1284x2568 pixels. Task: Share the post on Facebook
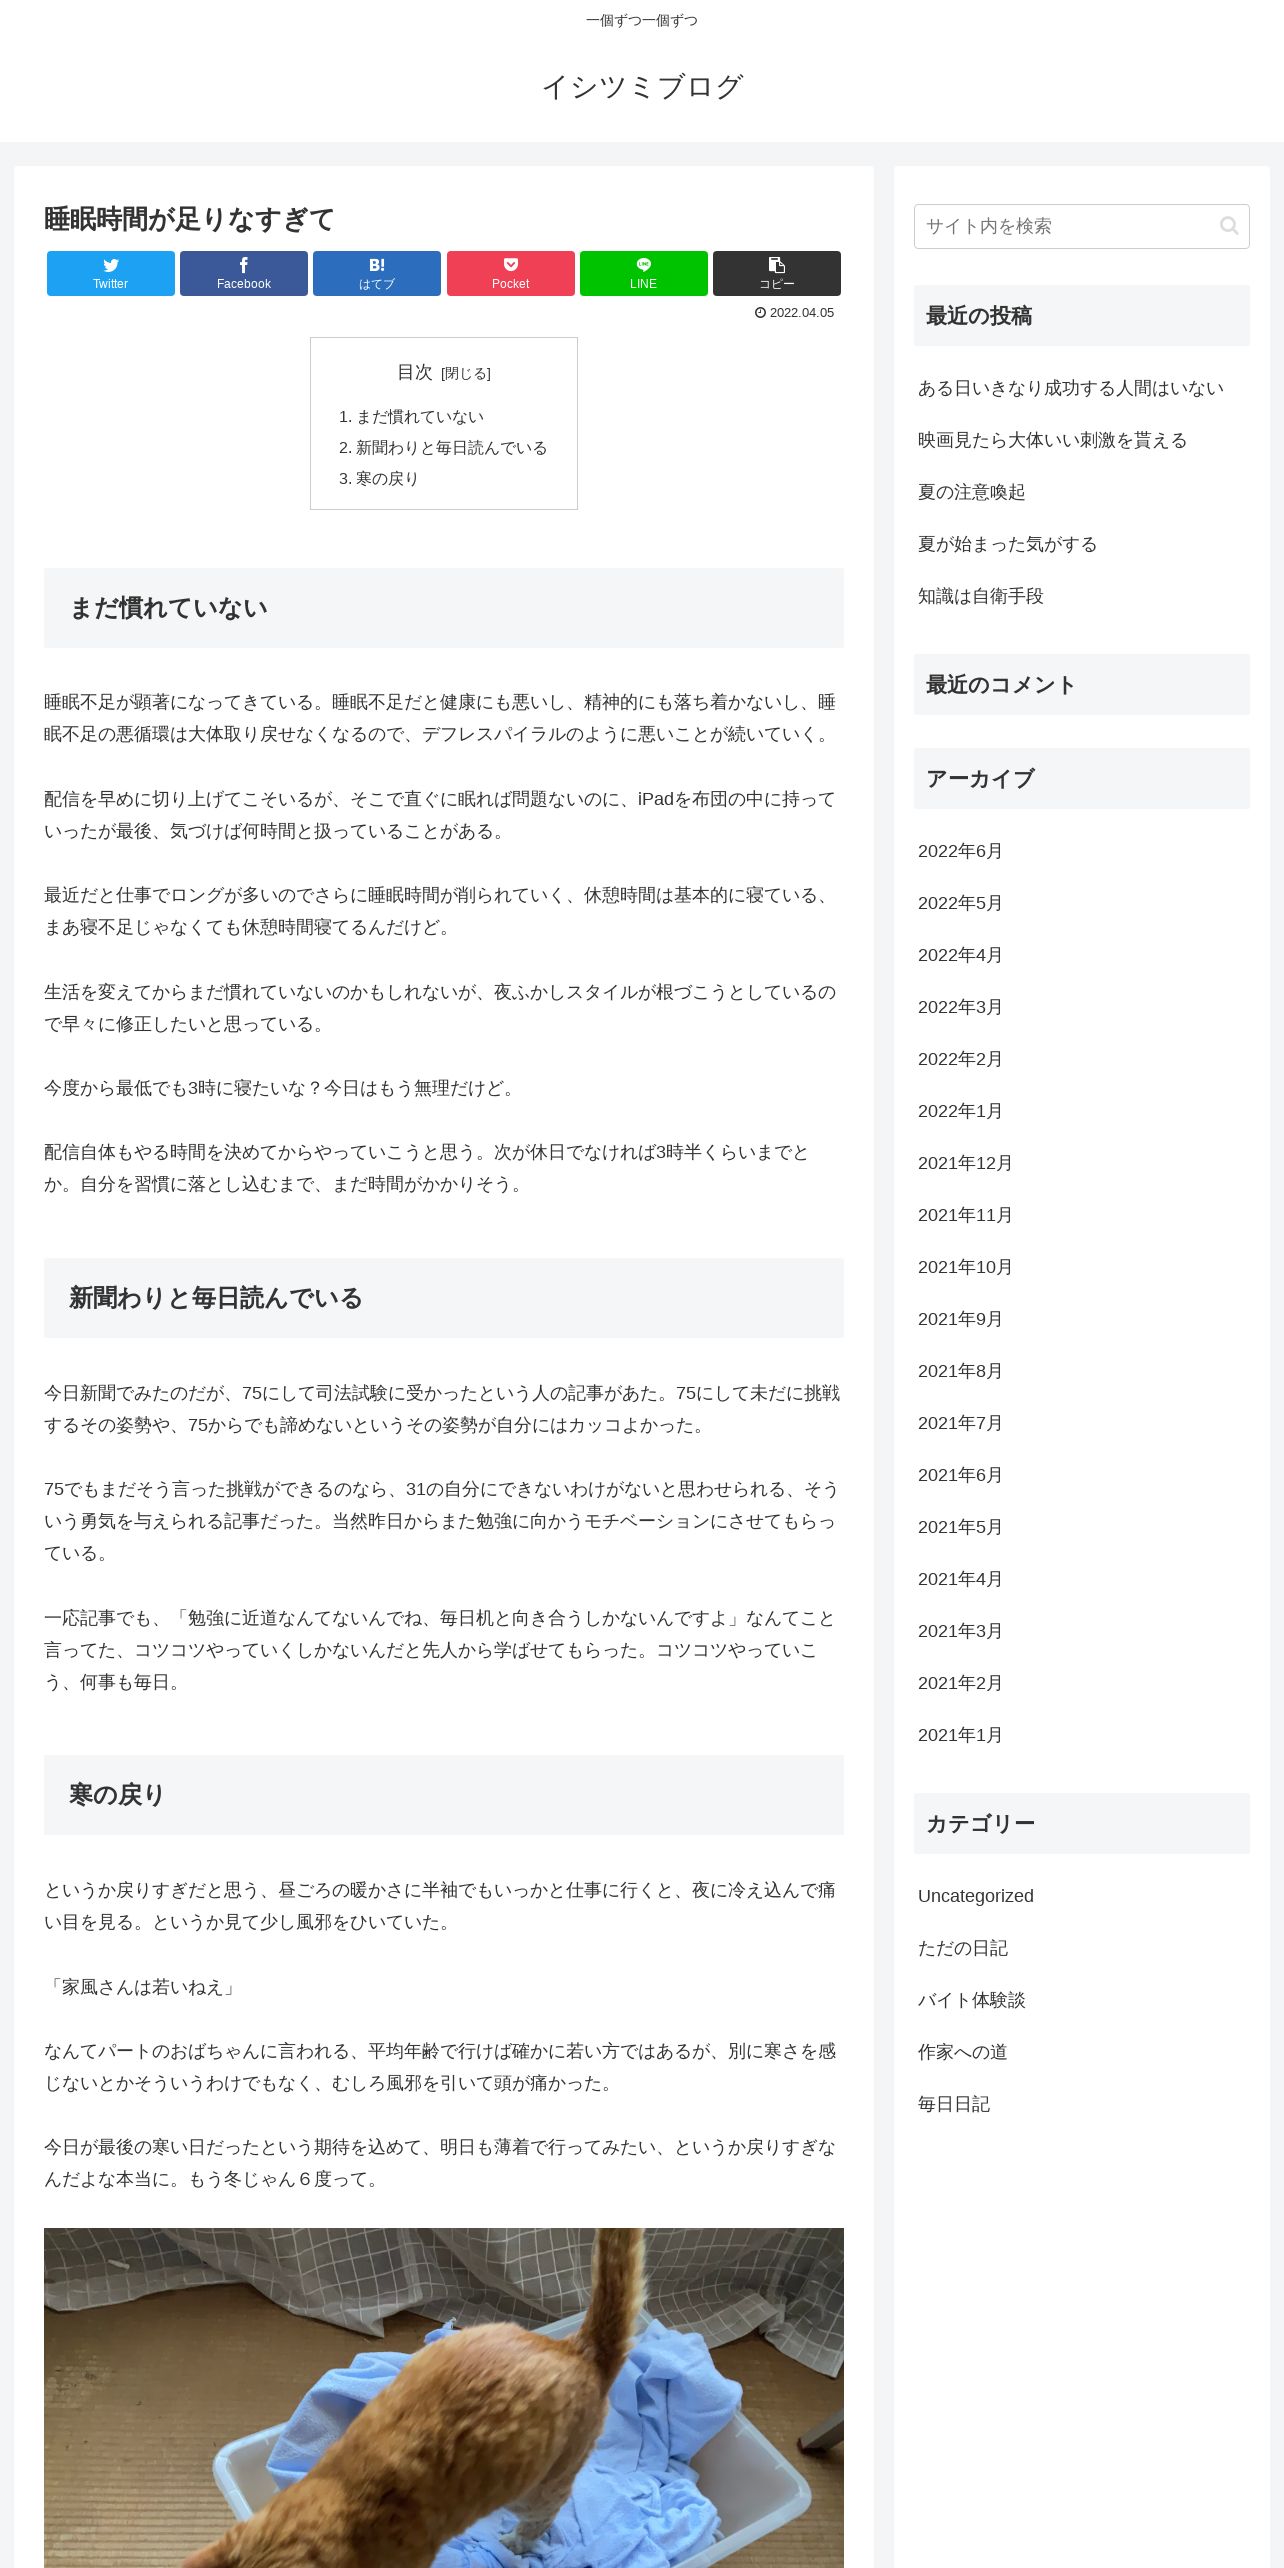click(244, 273)
